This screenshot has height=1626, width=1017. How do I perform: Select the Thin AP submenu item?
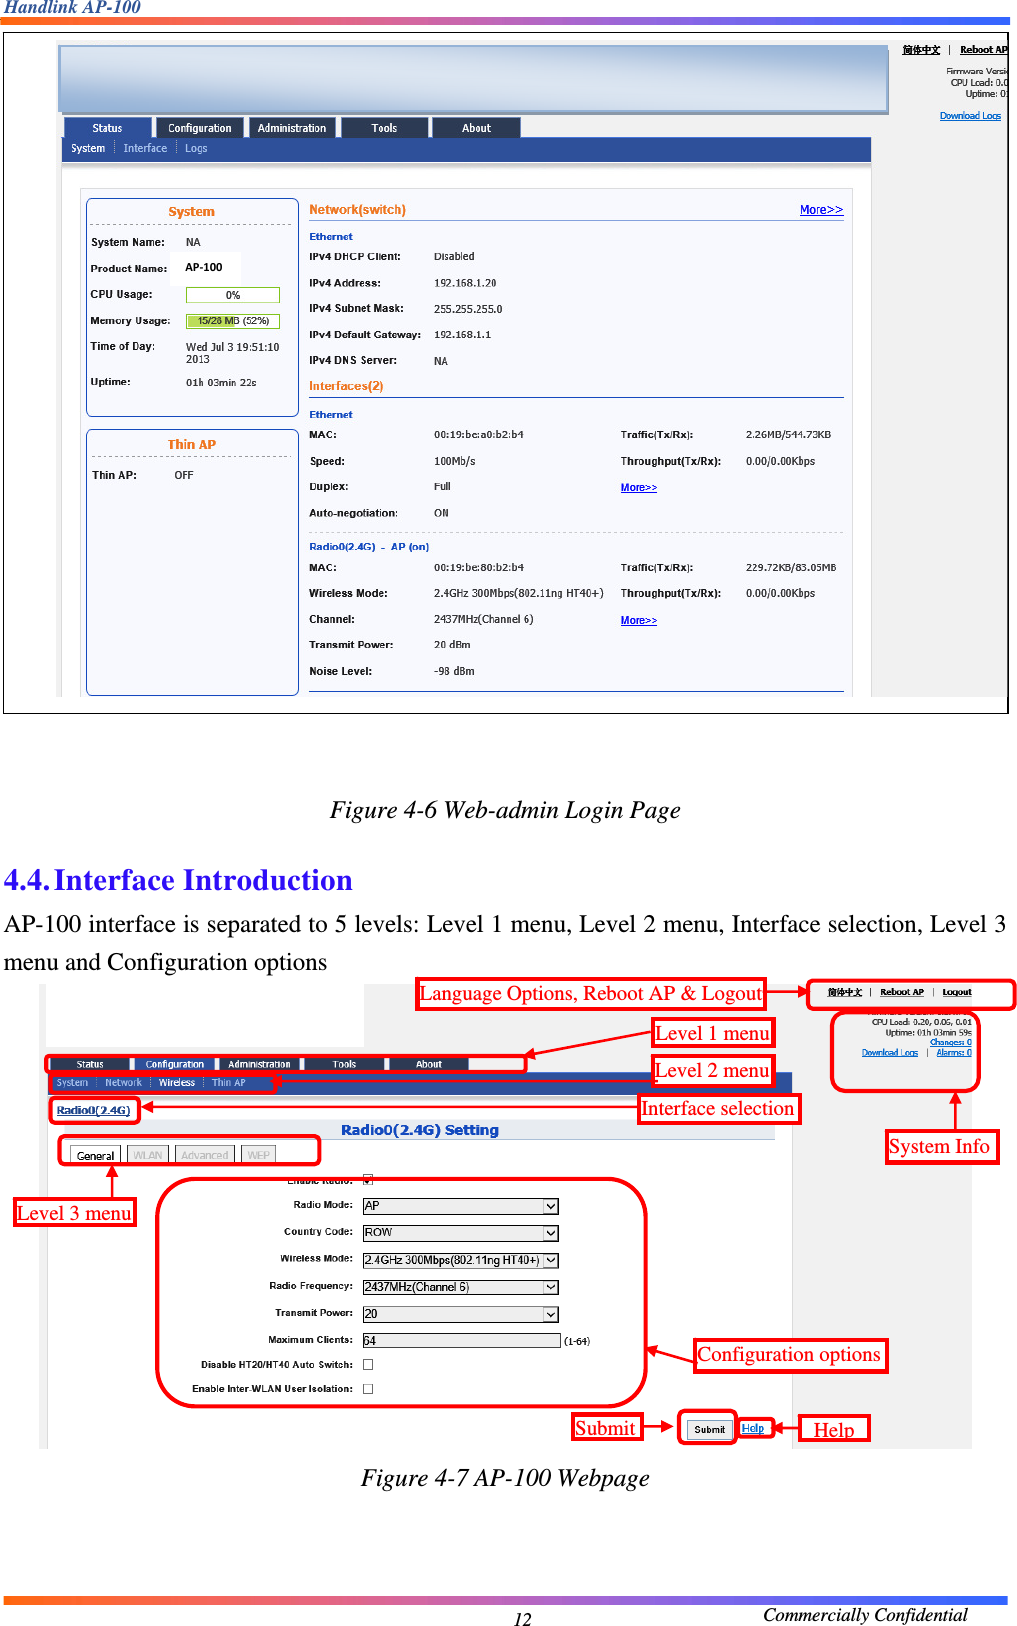[x=229, y=1083]
